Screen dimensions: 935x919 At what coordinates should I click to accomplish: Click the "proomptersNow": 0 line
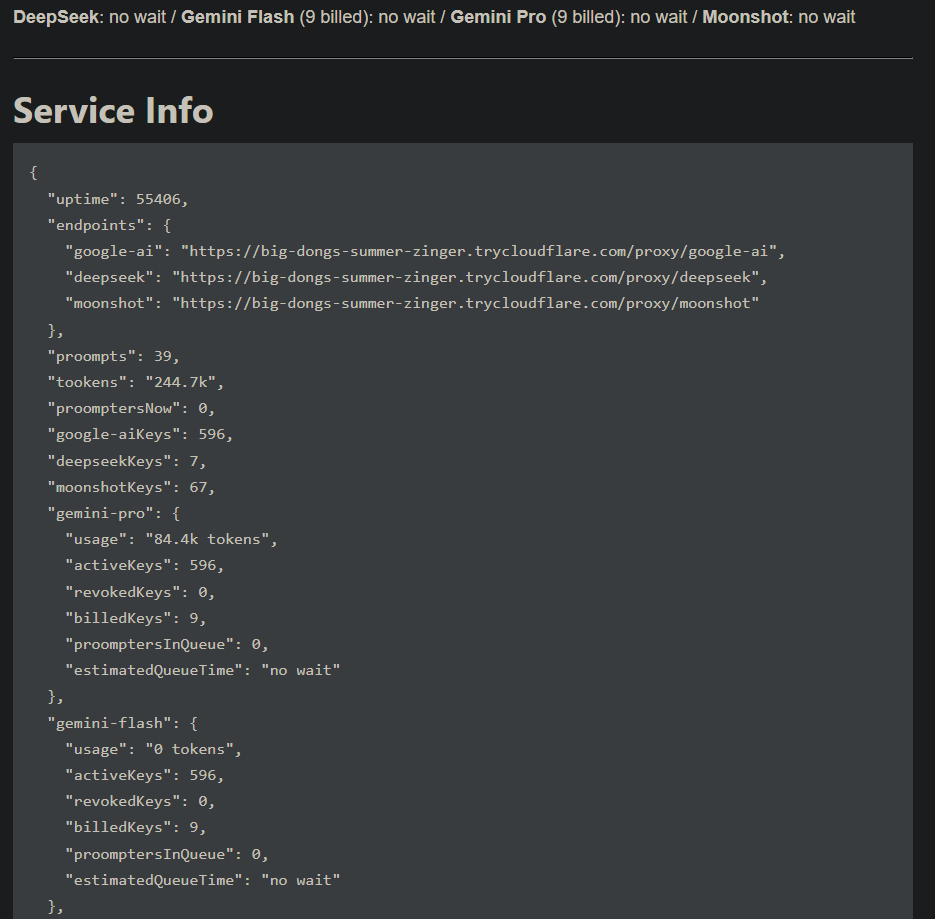[x=131, y=409]
